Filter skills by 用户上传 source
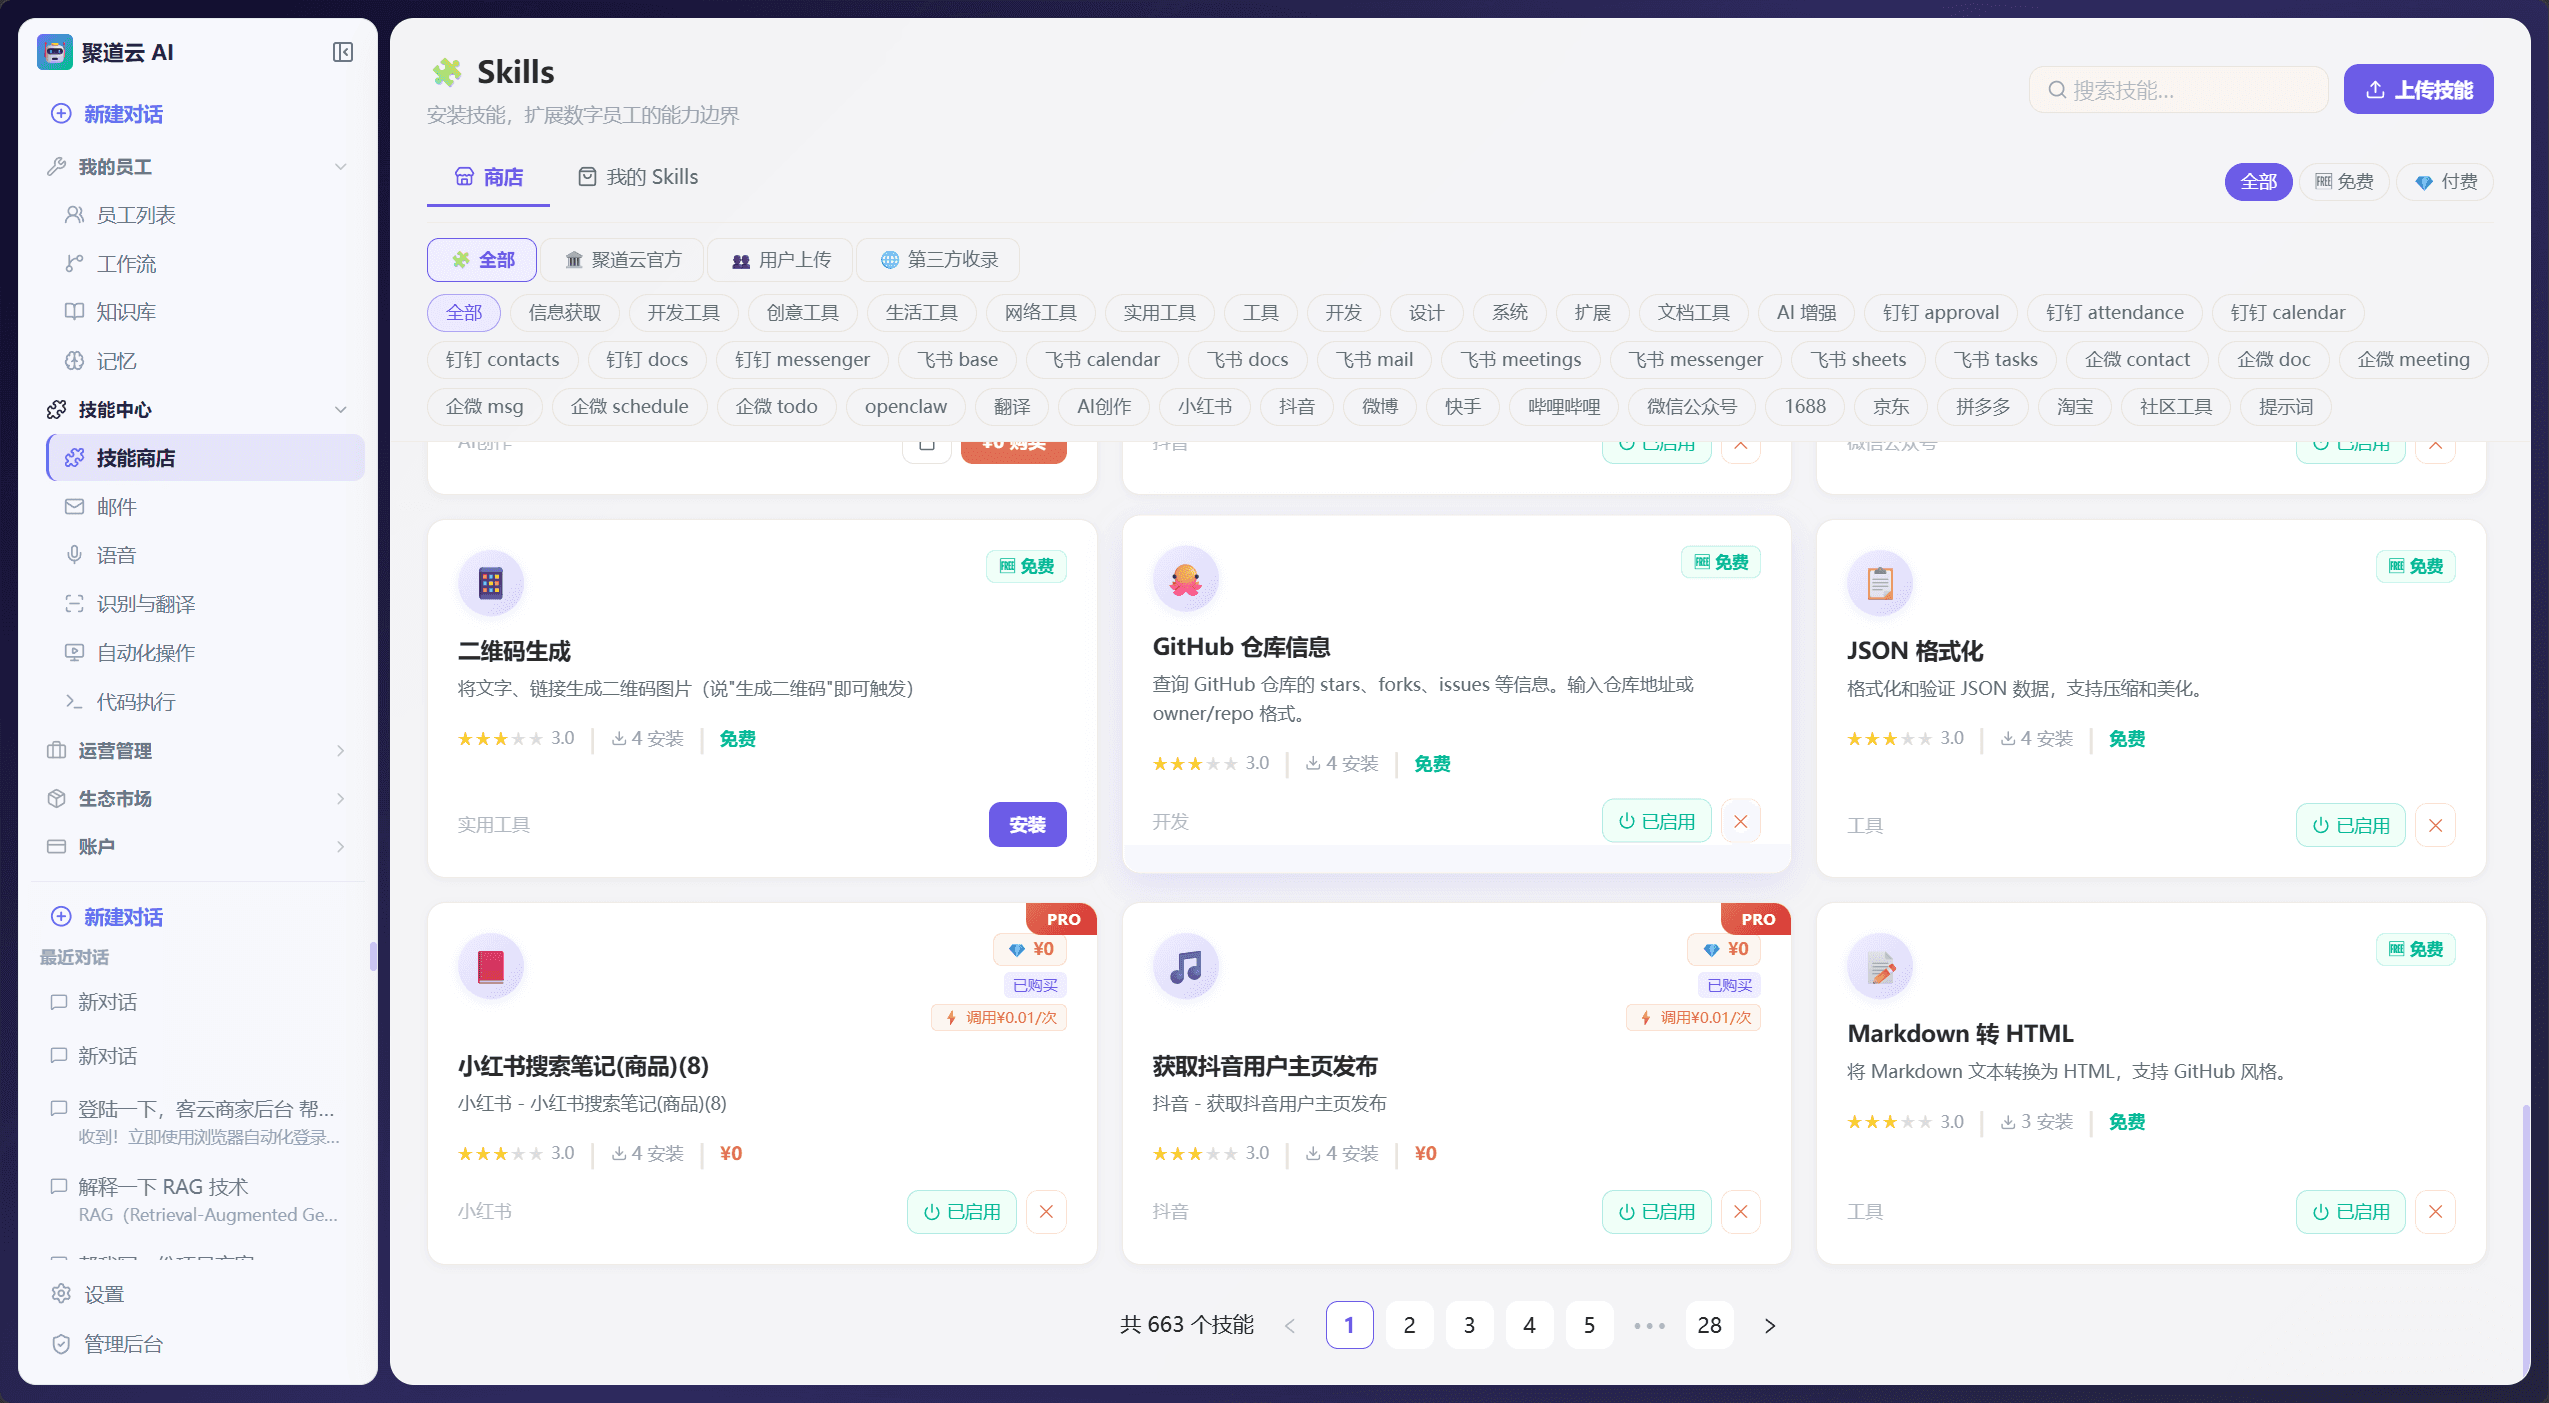2549x1403 pixels. pyautogui.click(x=780, y=260)
